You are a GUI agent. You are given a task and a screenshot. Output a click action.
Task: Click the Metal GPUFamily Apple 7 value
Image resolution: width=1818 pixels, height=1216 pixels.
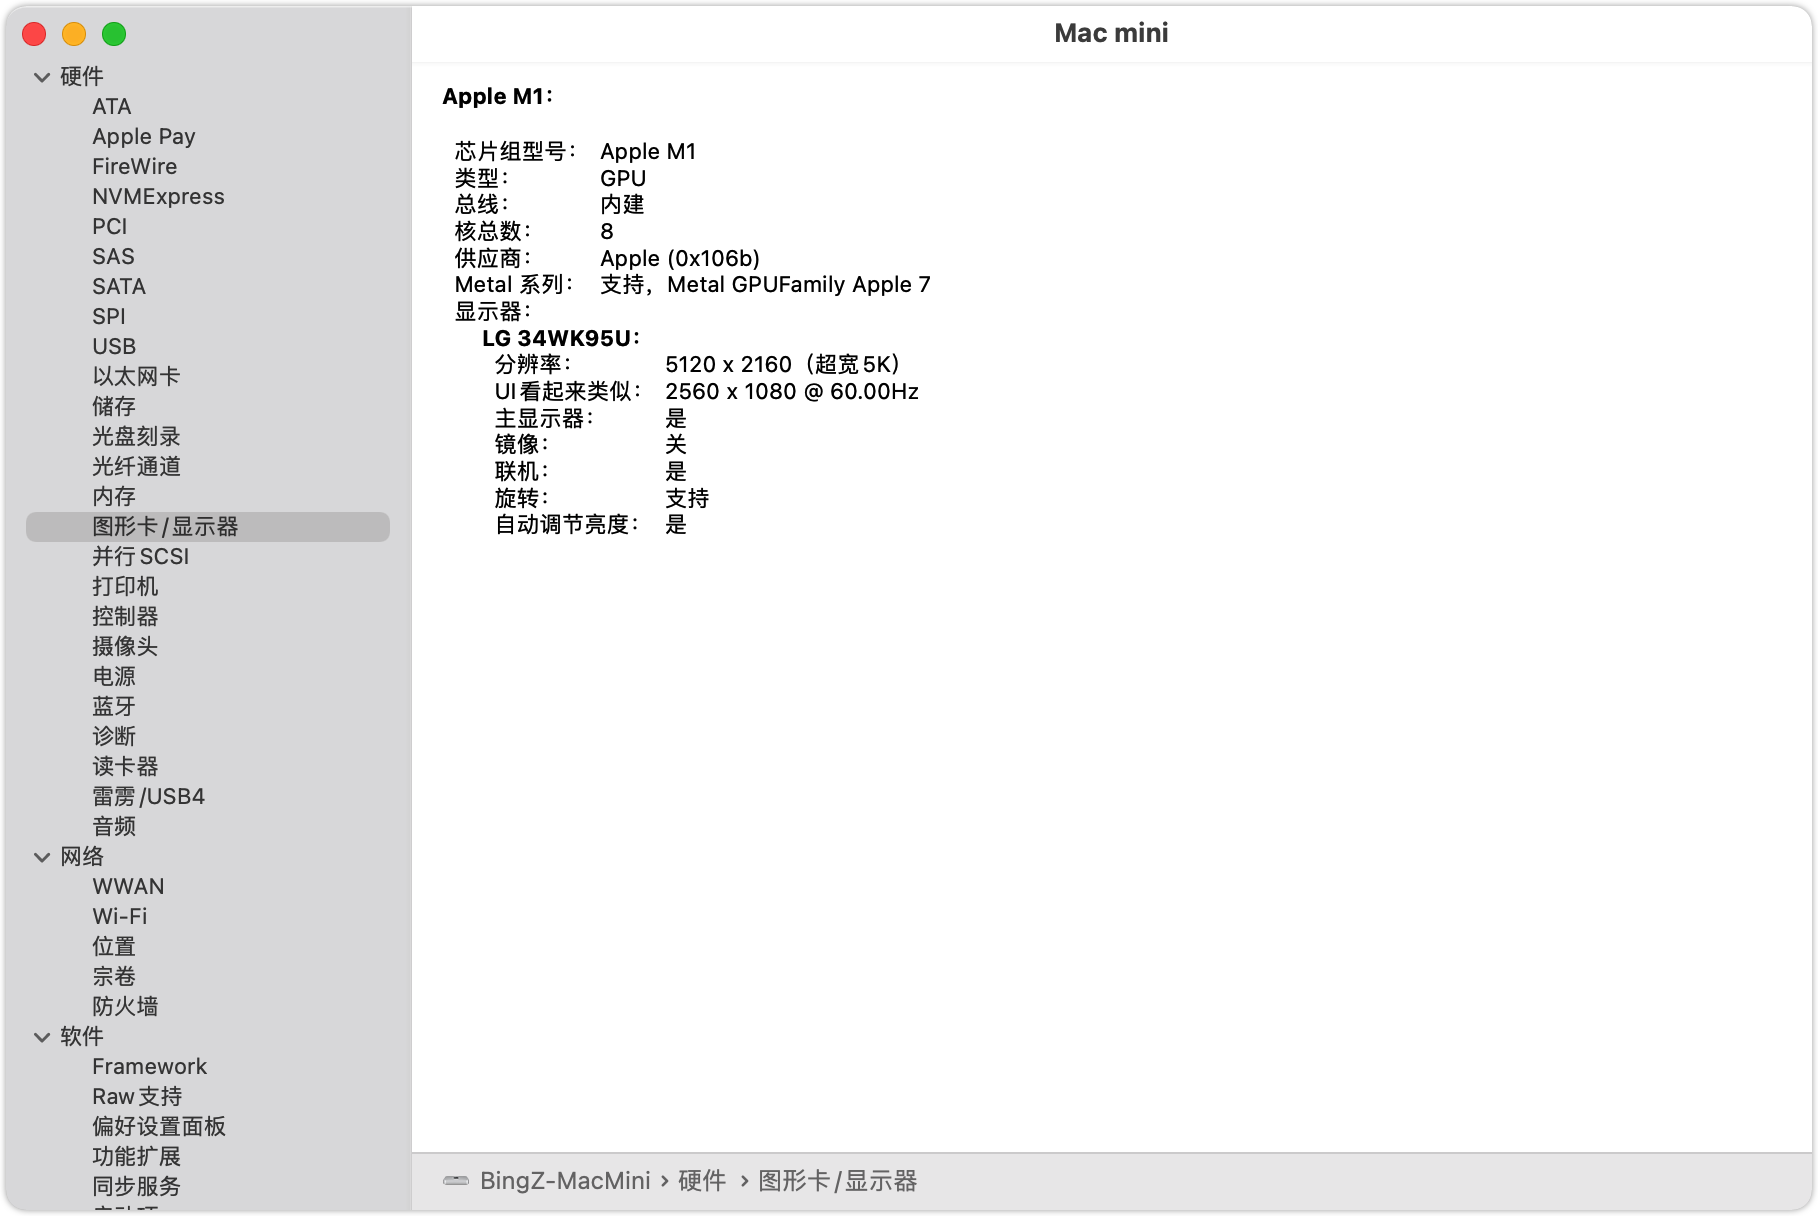click(x=799, y=285)
